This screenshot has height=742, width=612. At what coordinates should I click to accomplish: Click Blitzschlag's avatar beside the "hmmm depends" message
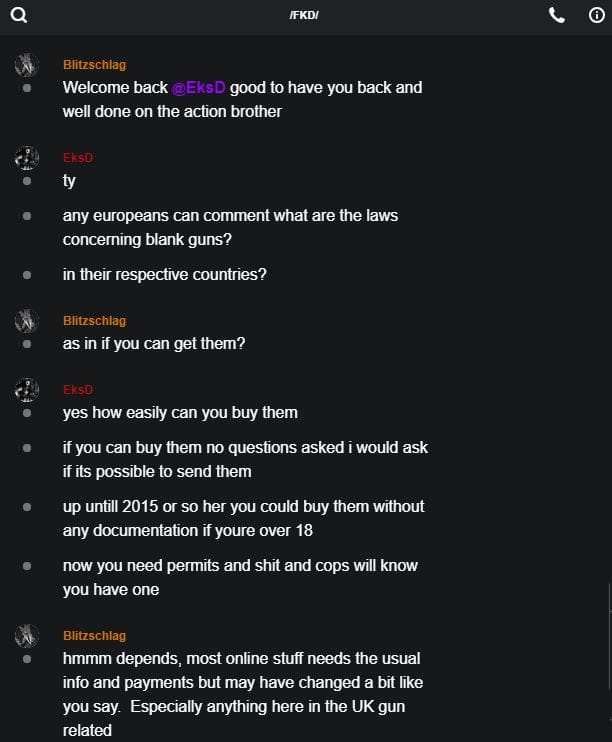[26, 635]
